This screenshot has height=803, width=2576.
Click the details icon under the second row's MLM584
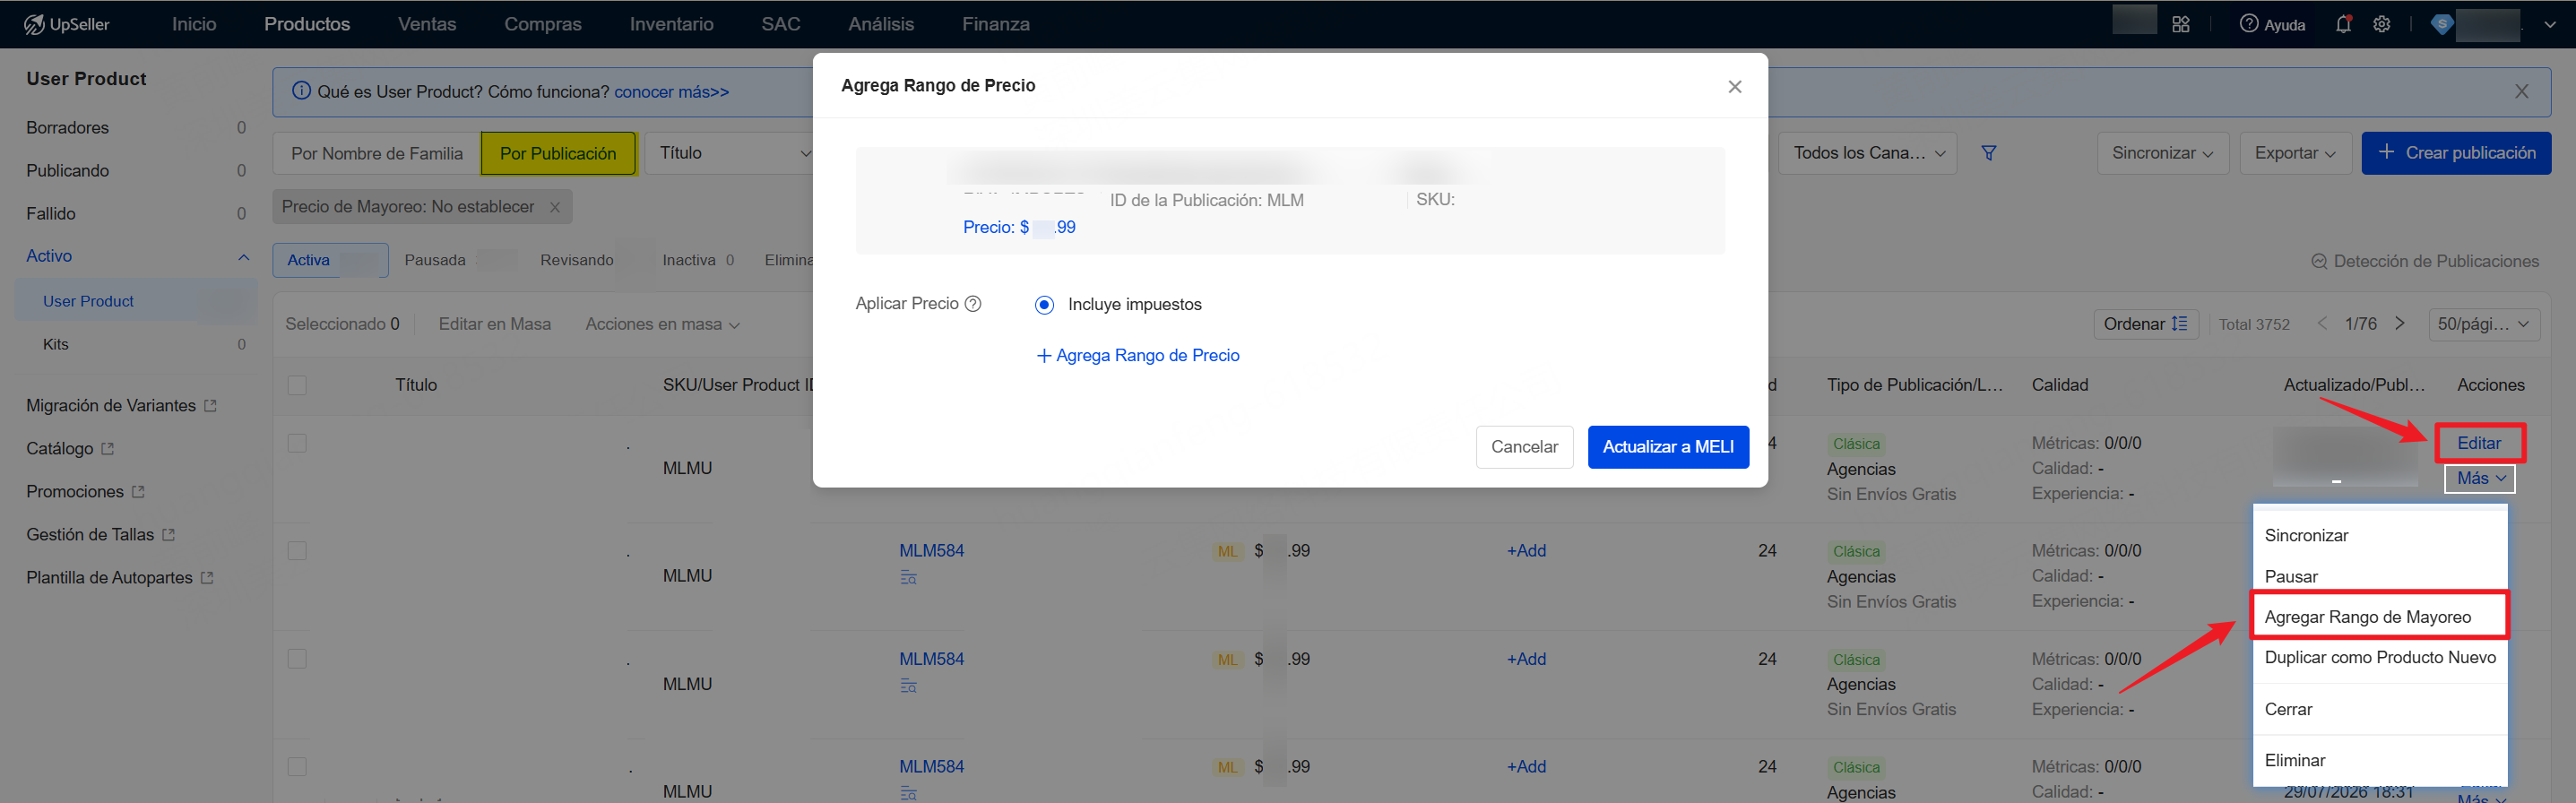908,577
